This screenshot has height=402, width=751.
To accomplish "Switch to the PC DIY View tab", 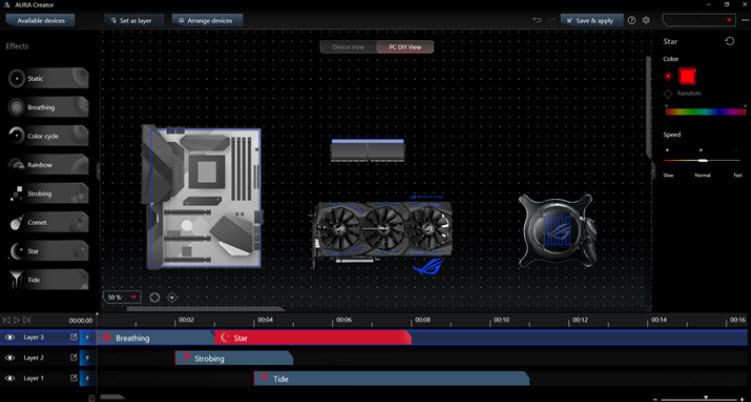I will (405, 47).
